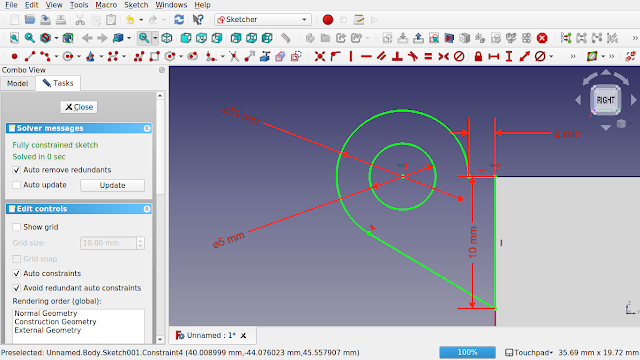Disable the Auto constraints checkbox
Screen dimensions: 640x360
pyautogui.click(x=16, y=273)
